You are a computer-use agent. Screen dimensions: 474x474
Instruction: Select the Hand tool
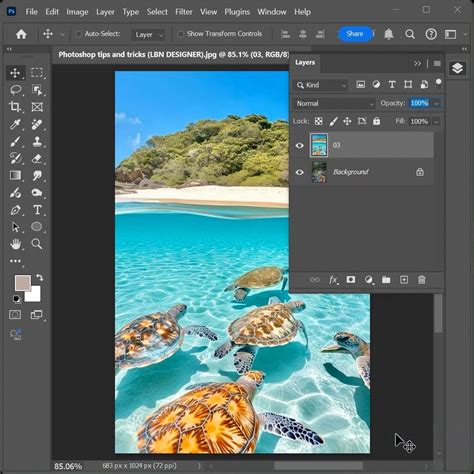click(15, 244)
